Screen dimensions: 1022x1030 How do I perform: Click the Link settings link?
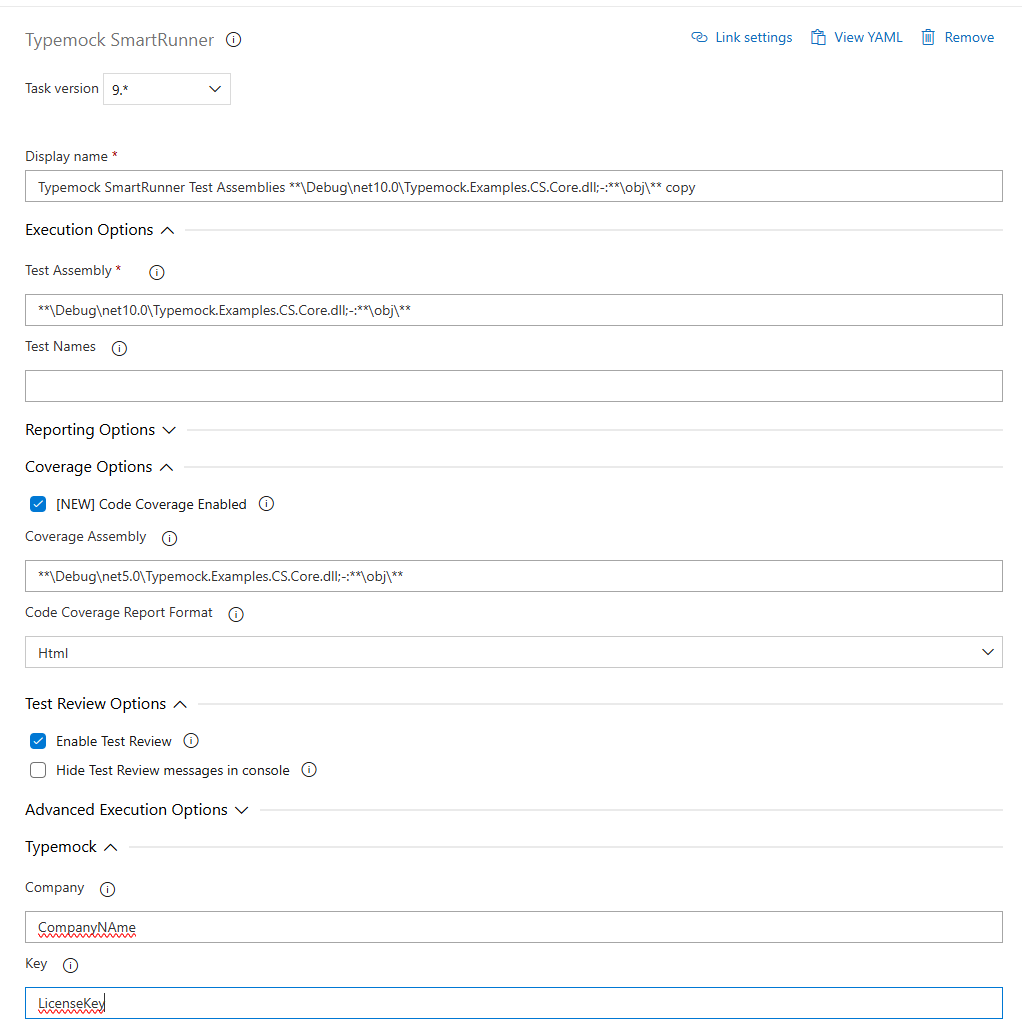(742, 37)
